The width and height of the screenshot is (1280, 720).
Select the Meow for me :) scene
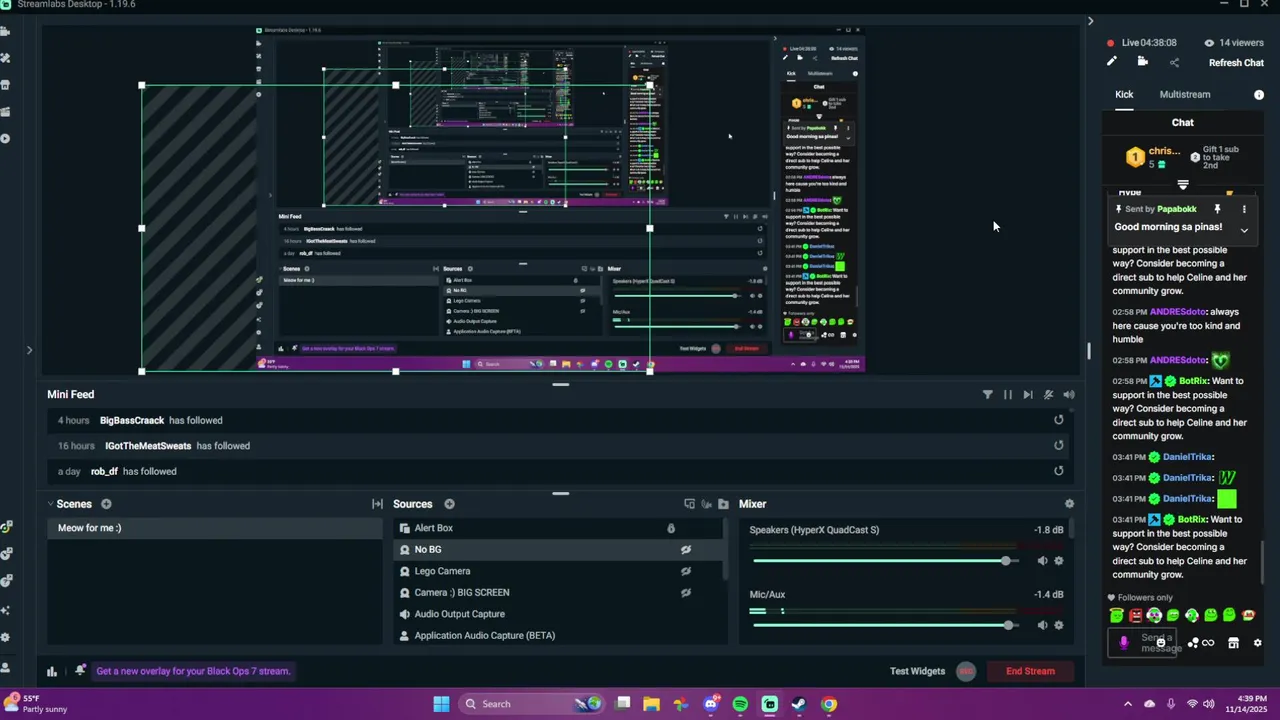click(x=214, y=528)
